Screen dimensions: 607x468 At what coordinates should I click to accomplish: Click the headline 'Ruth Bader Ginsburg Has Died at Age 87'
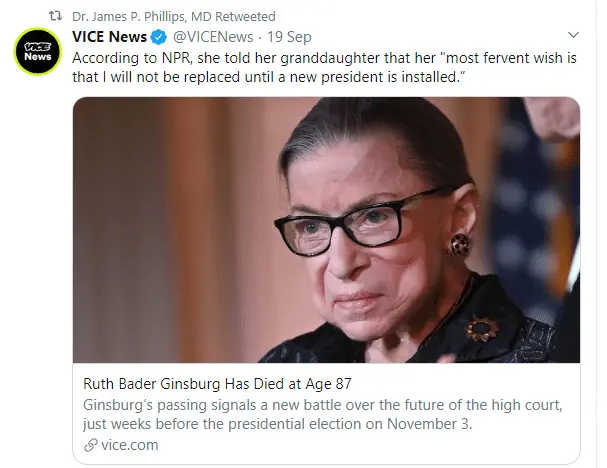pyautogui.click(x=217, y=386)
